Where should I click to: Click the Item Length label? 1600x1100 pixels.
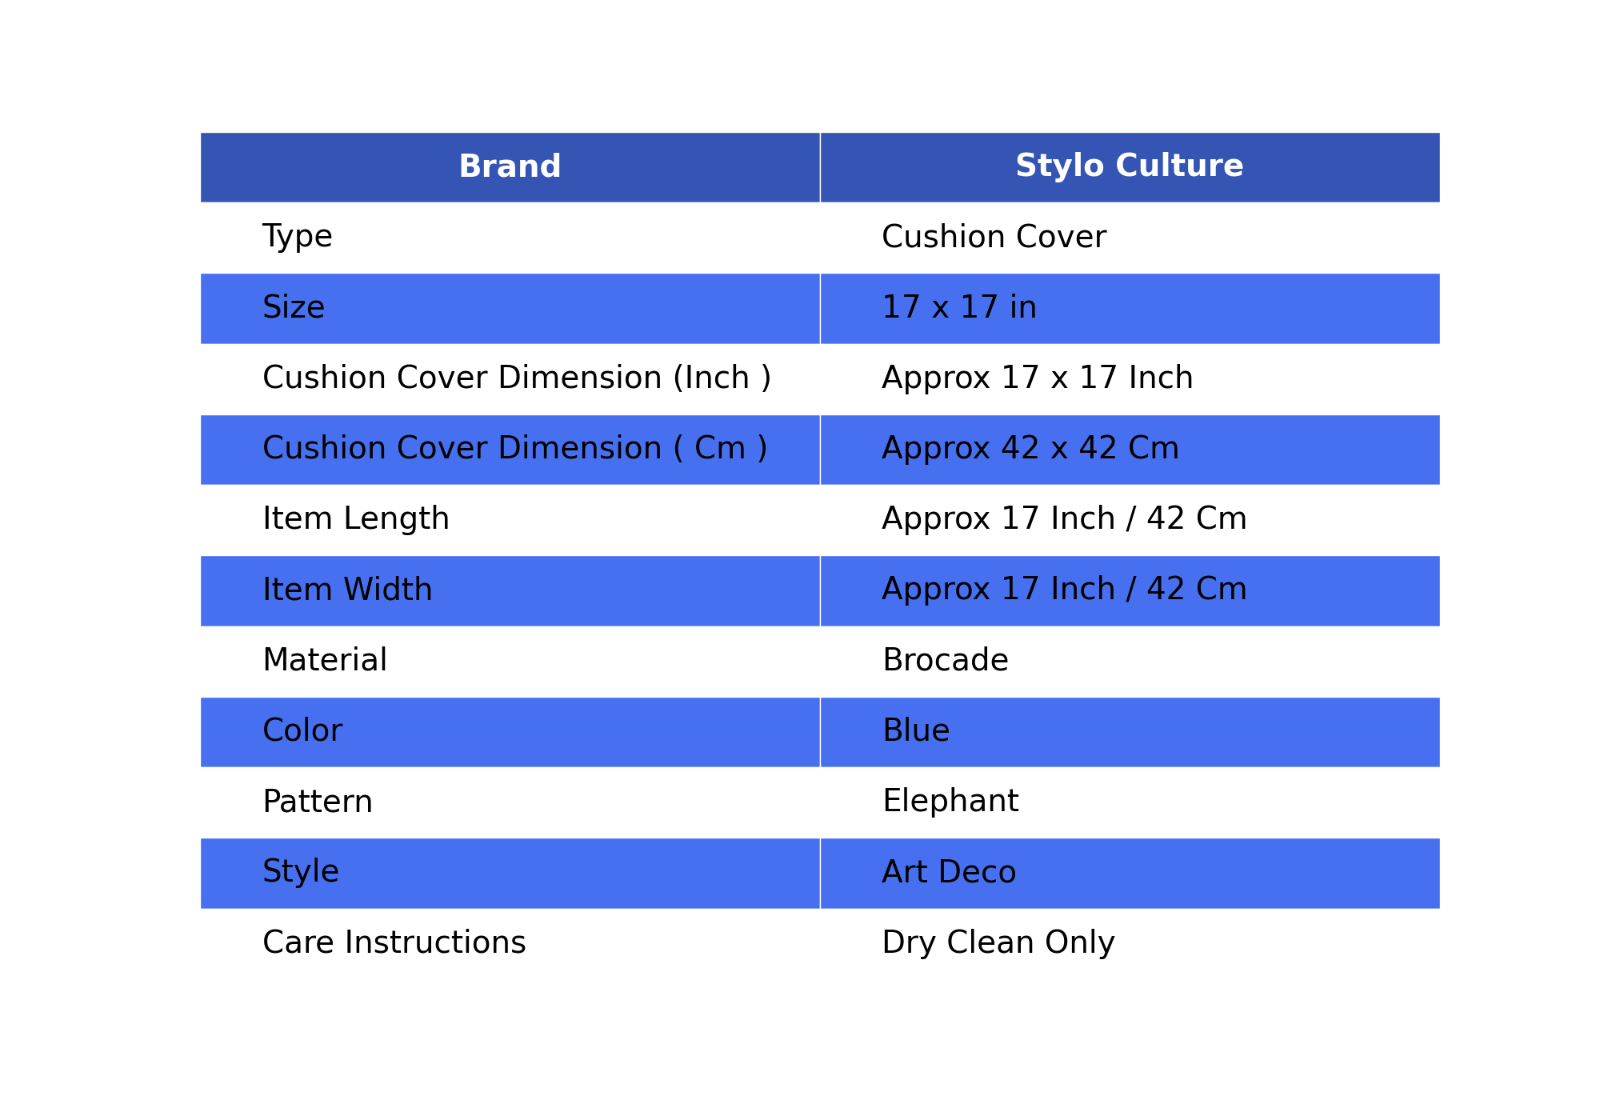tap(356, 519)
